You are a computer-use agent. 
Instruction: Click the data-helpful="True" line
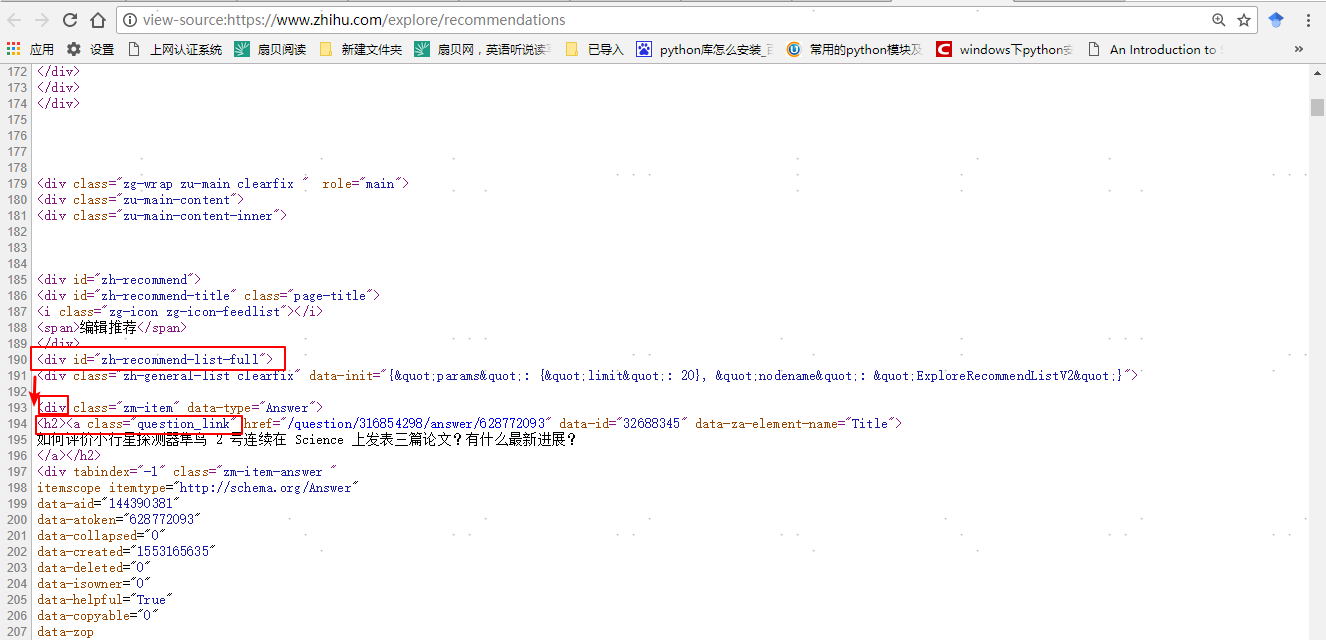(105, 600)
